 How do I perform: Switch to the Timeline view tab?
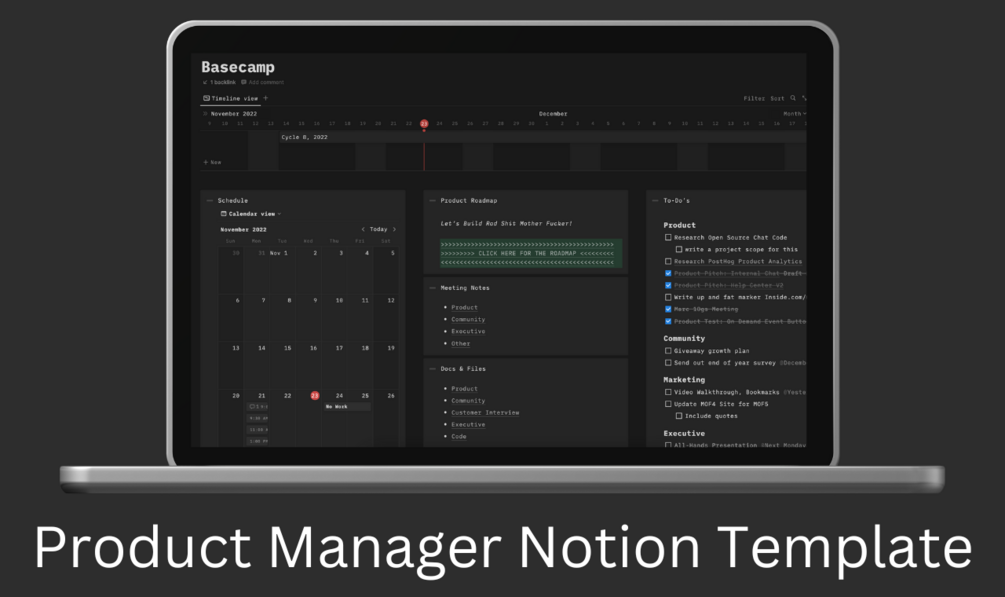click(234, 98)
